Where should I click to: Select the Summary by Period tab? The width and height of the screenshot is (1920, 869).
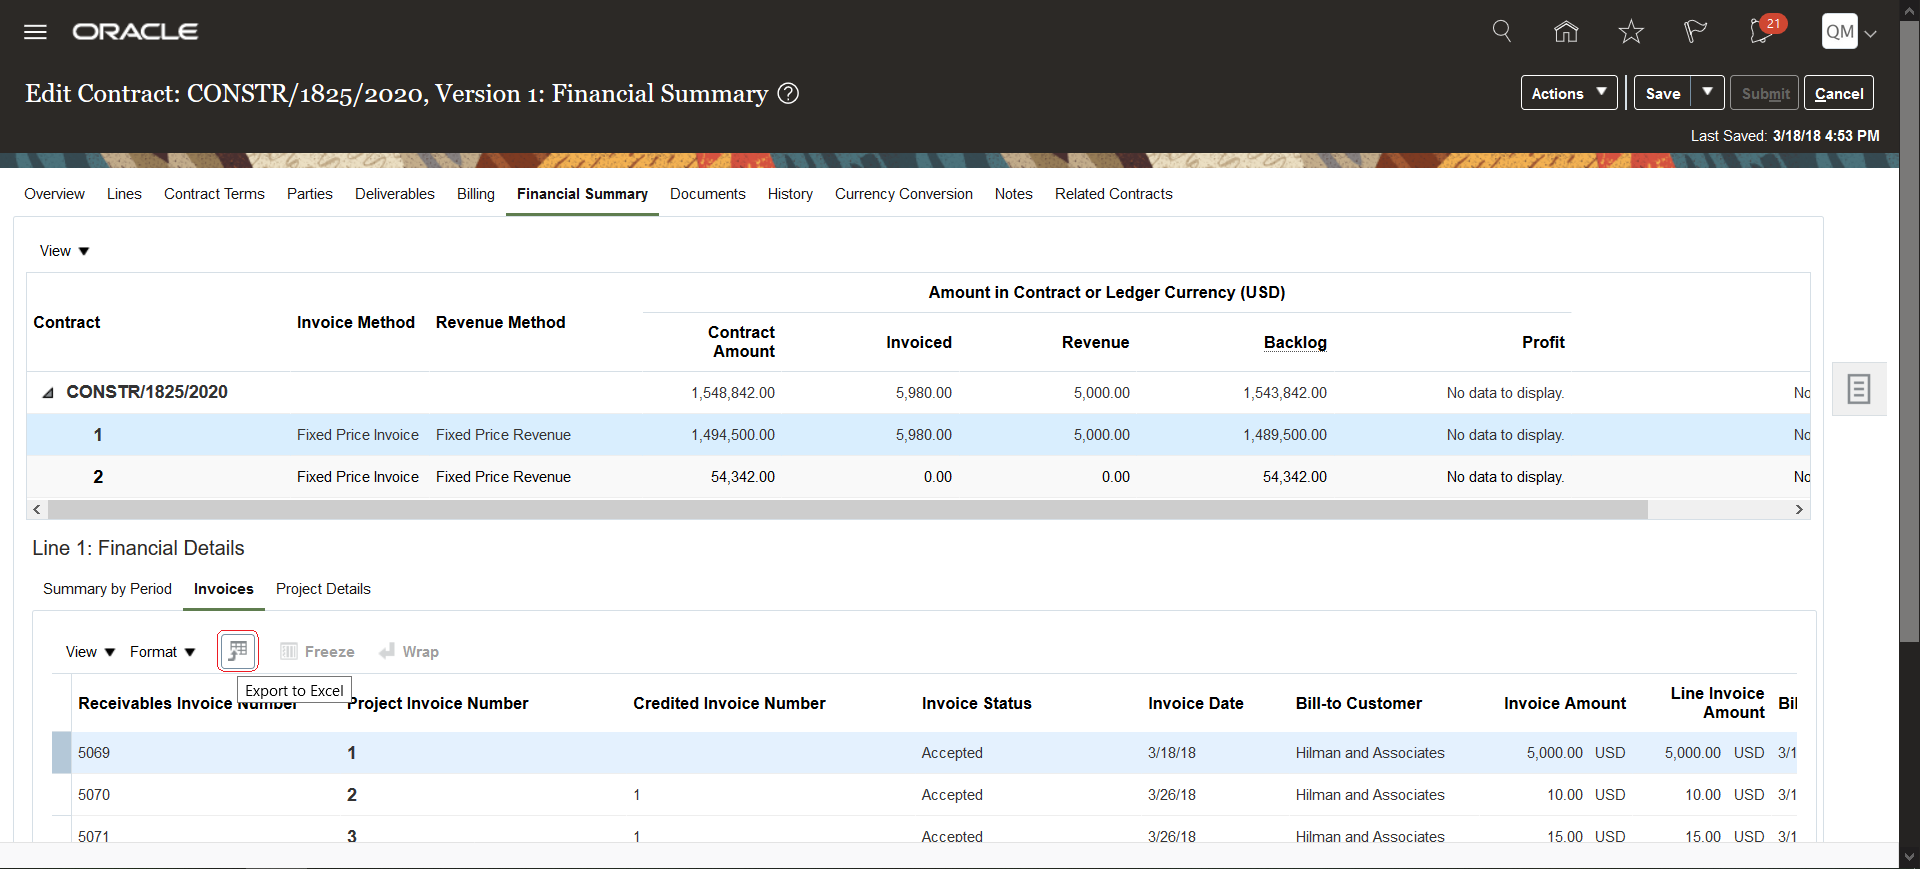point(107,589)
